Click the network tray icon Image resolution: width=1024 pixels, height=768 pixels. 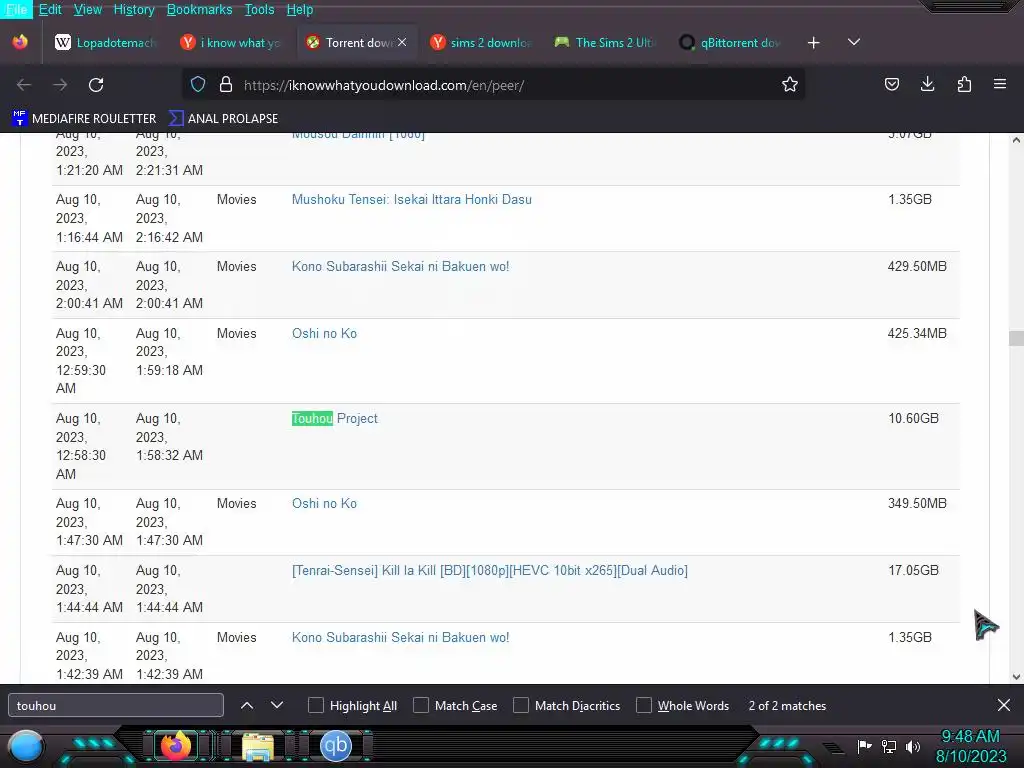[889, 746]
